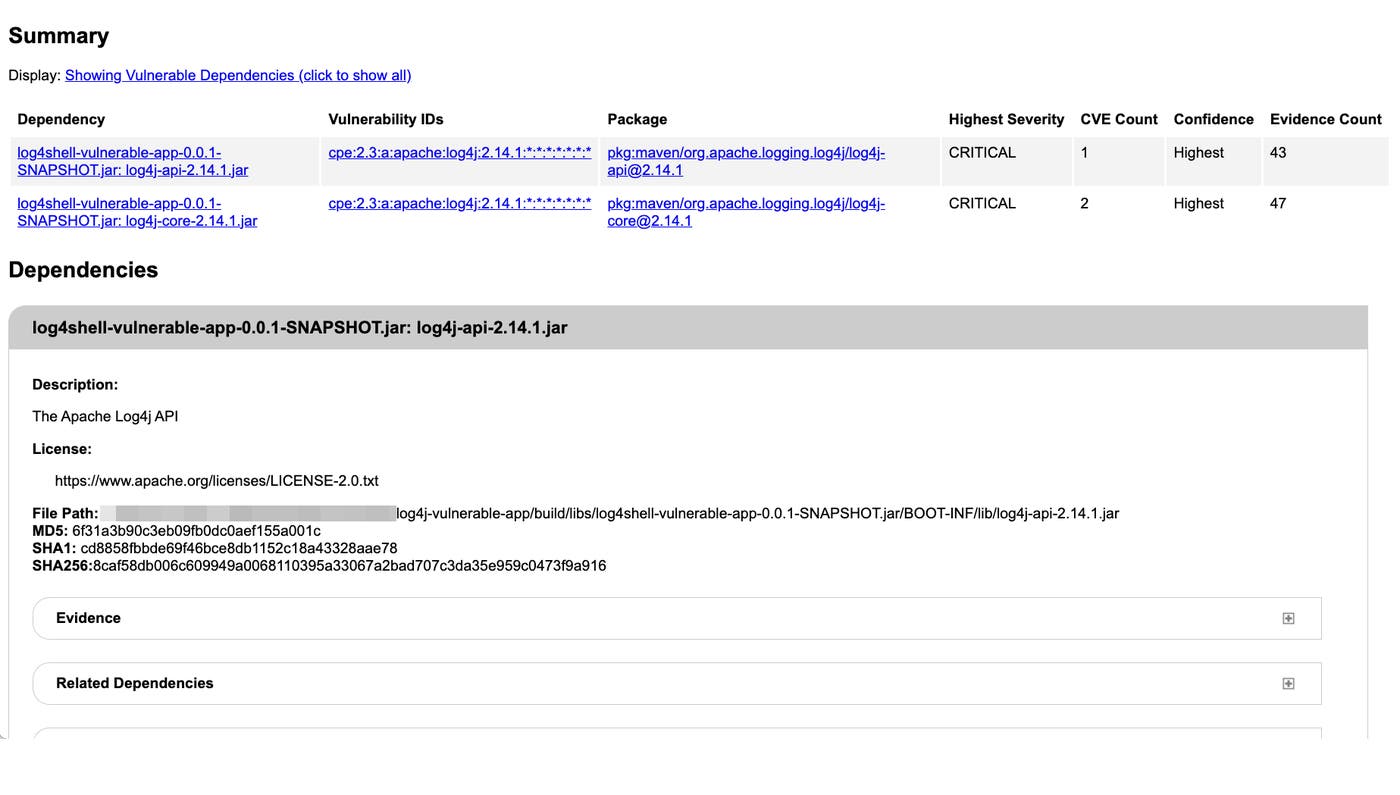
Task: Click the plus icon on Related Dependencies panel
Action: click(x=1288, y=683)
